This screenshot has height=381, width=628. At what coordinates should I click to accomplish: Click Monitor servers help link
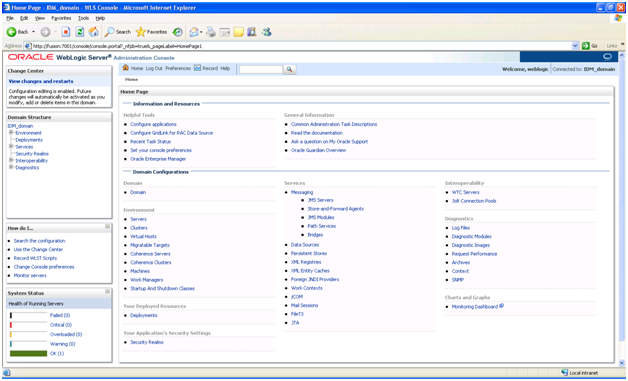pyautogui.click(x=30, y=275)
